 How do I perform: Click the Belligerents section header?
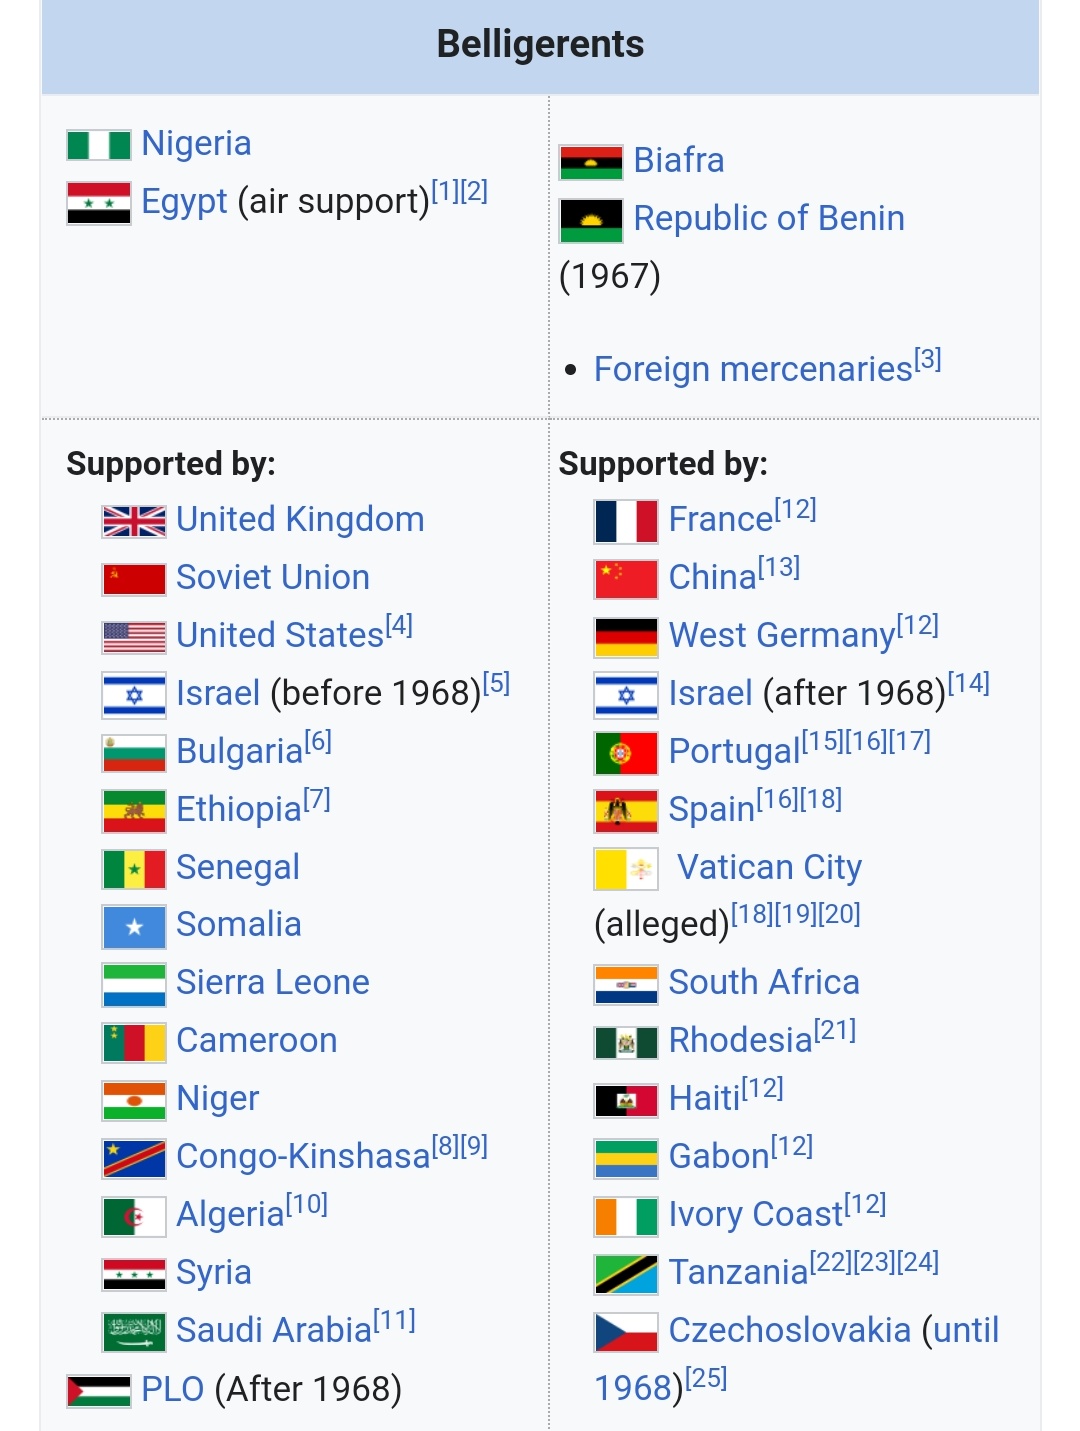tap(540, 45)
